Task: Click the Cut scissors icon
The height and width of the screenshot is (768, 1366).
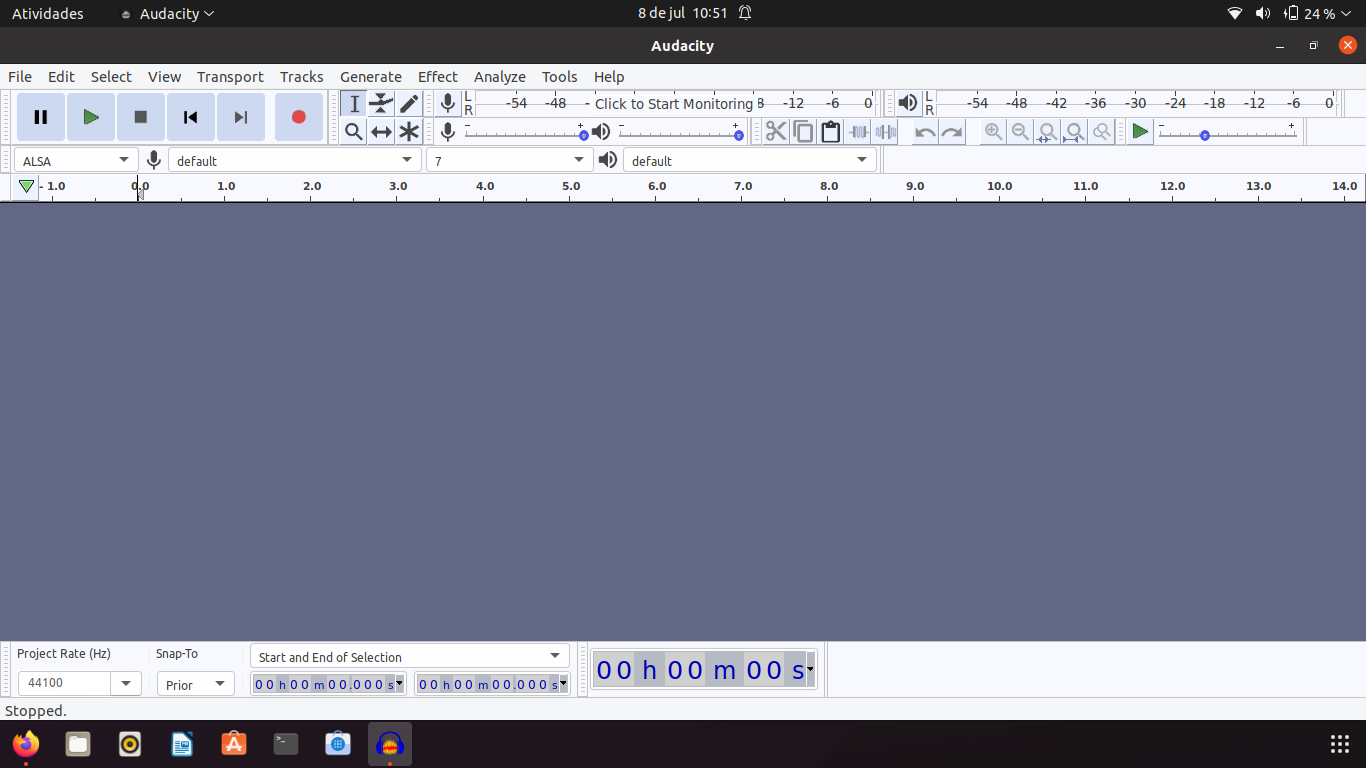Action: [776, 131]
